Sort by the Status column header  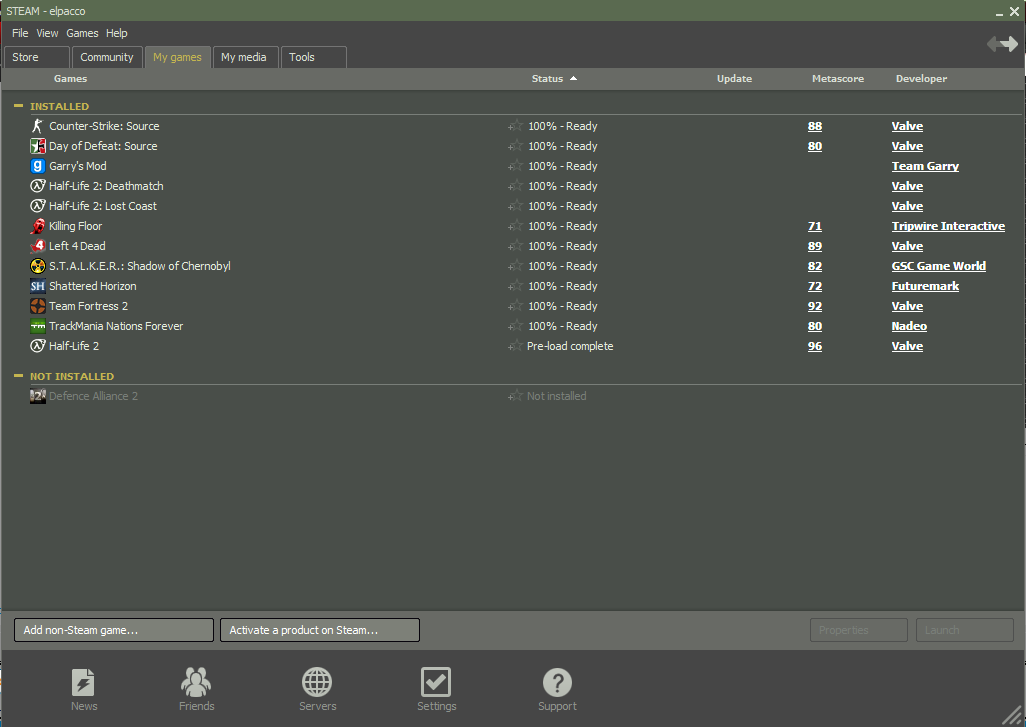[x=554, y=79]
